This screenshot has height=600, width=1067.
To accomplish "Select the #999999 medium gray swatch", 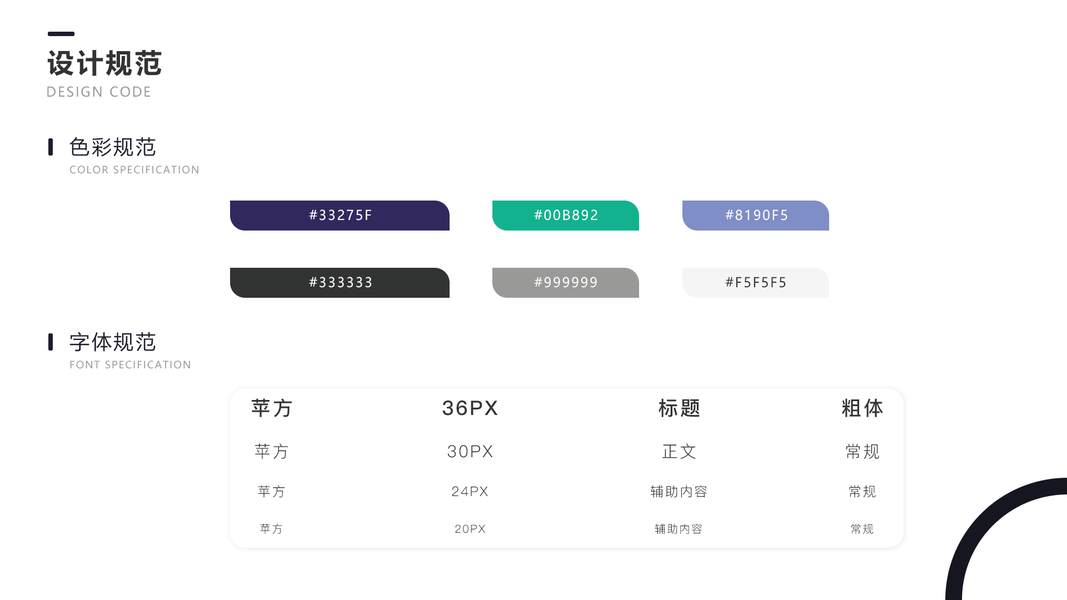I will point(565,282).
